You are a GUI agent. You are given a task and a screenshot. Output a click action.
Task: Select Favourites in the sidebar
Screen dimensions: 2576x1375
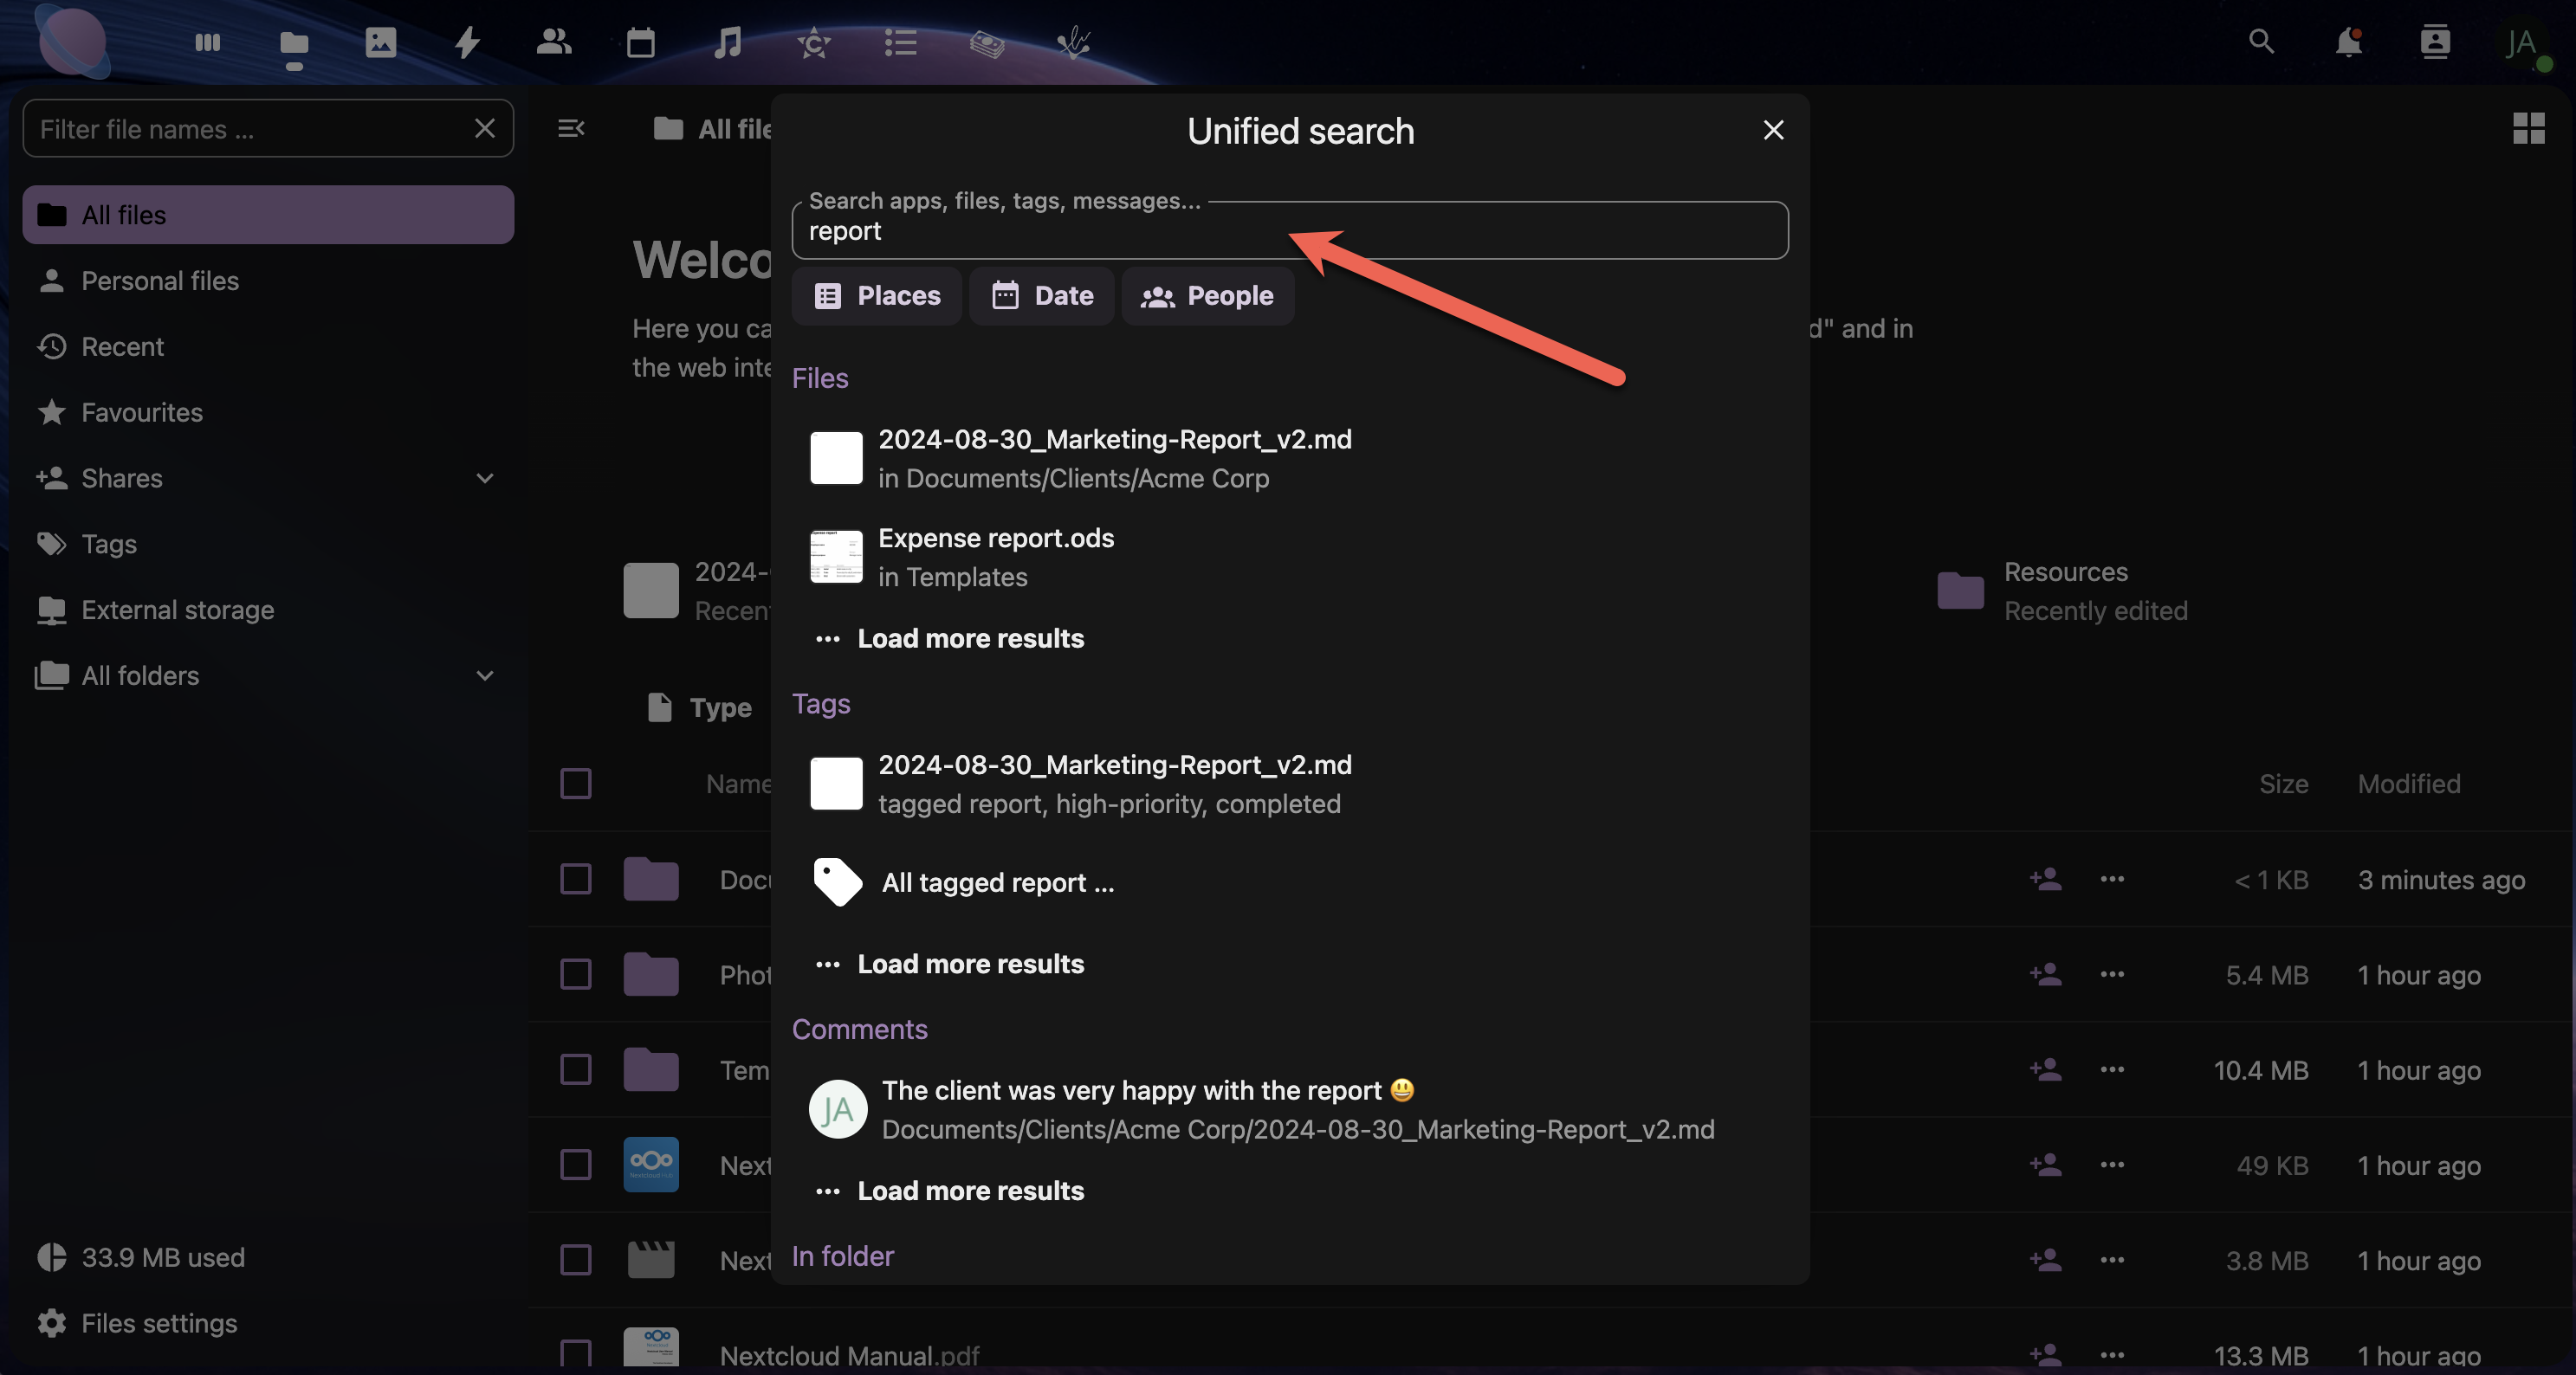(x=142, y=412)
